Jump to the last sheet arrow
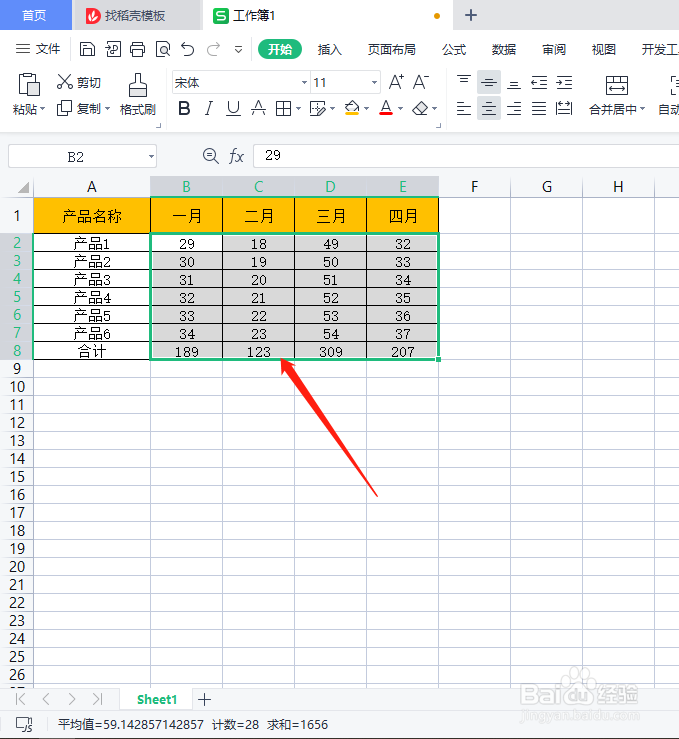 coord(98,699)
